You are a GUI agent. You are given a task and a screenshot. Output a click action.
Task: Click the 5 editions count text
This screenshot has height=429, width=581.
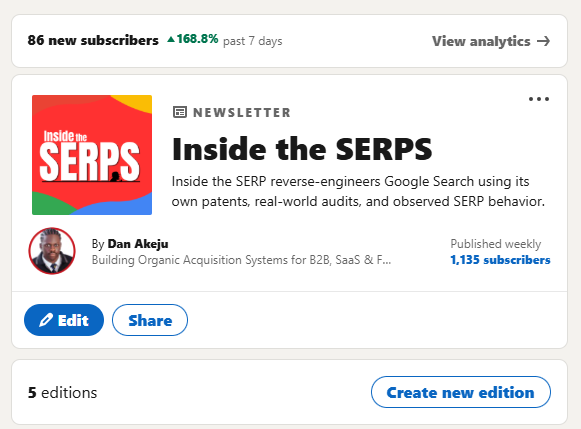click(62, 393)
